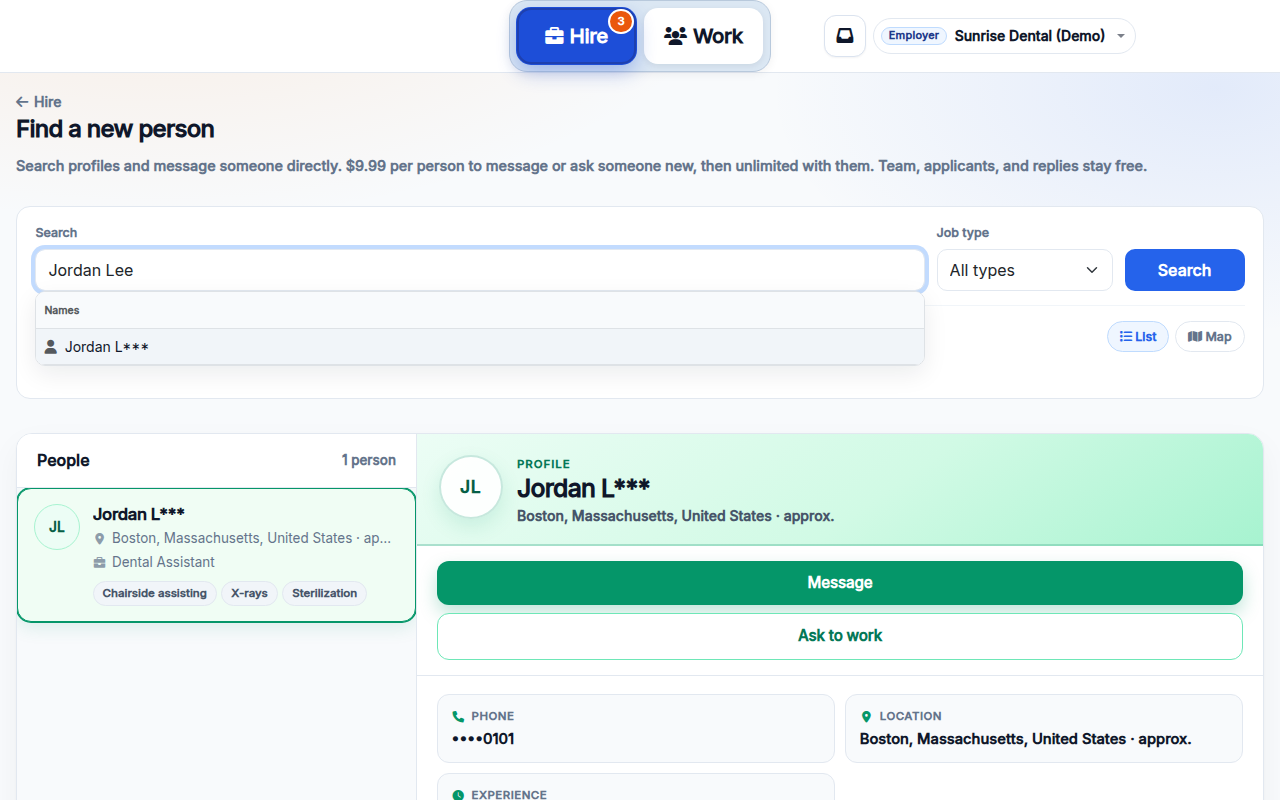Click the X-rays skill tag
This screenshot has width=1280, height=800.
(x=249, y=593)
